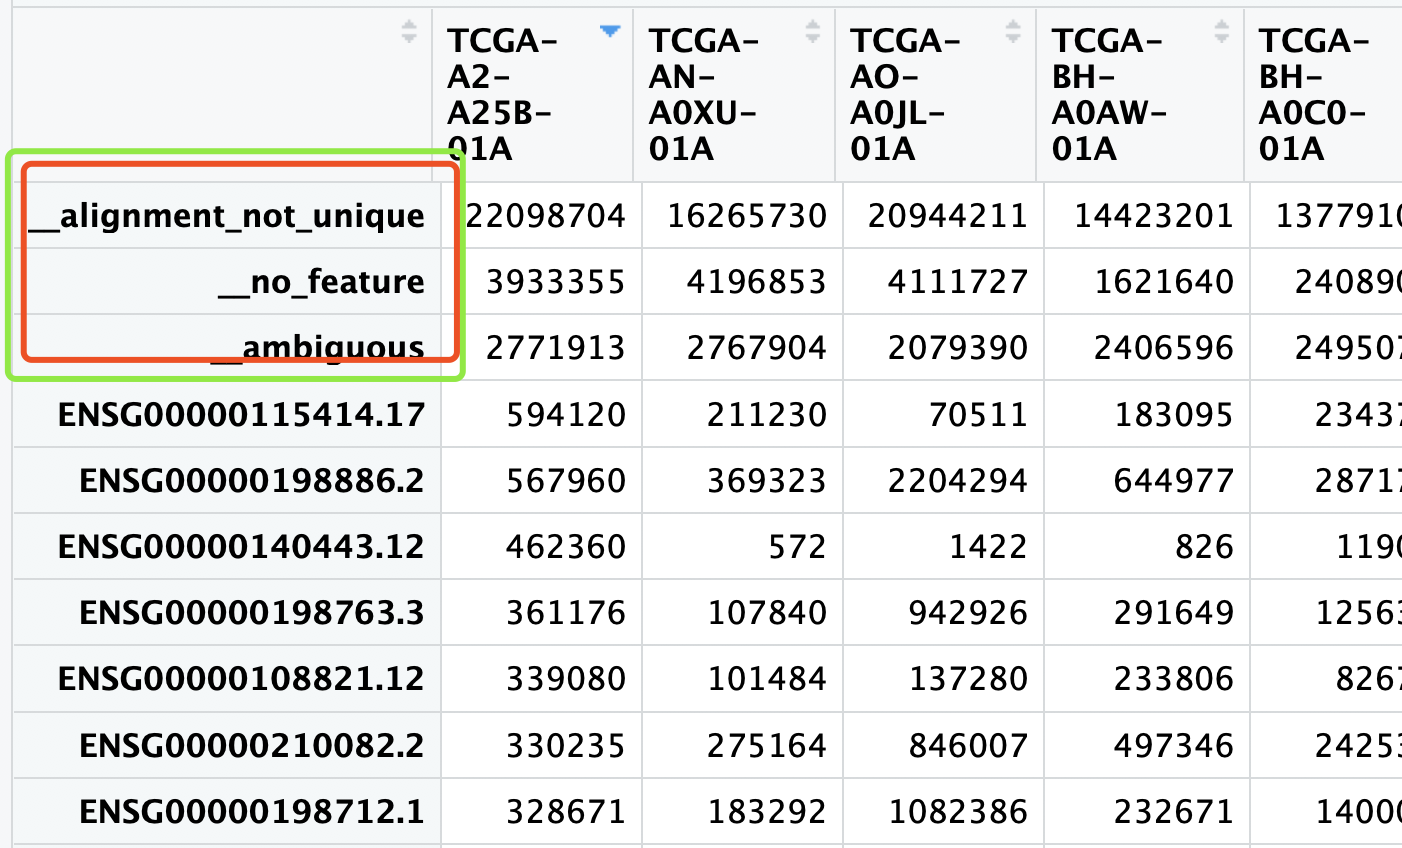The width and height of the screenshot is (1402, 848).
Task: Click the cell with value 826
Action: 1147,546
